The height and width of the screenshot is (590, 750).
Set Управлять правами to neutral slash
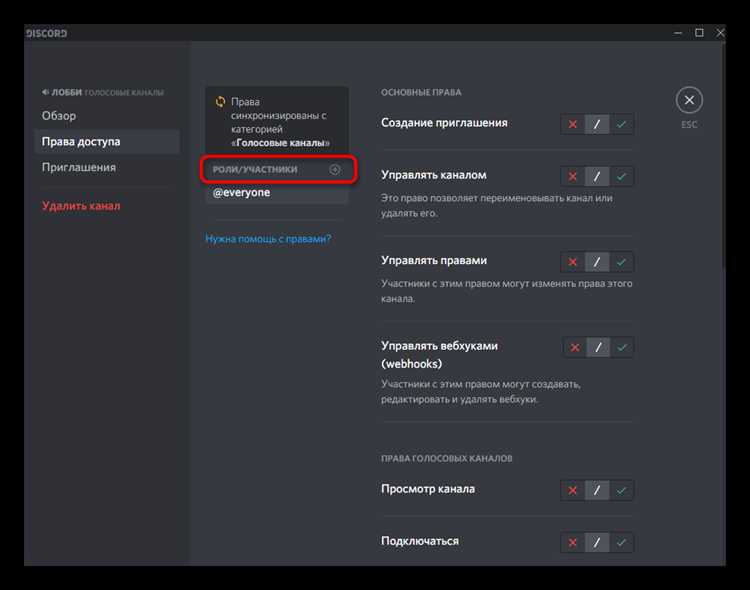(x=597, y=262)
